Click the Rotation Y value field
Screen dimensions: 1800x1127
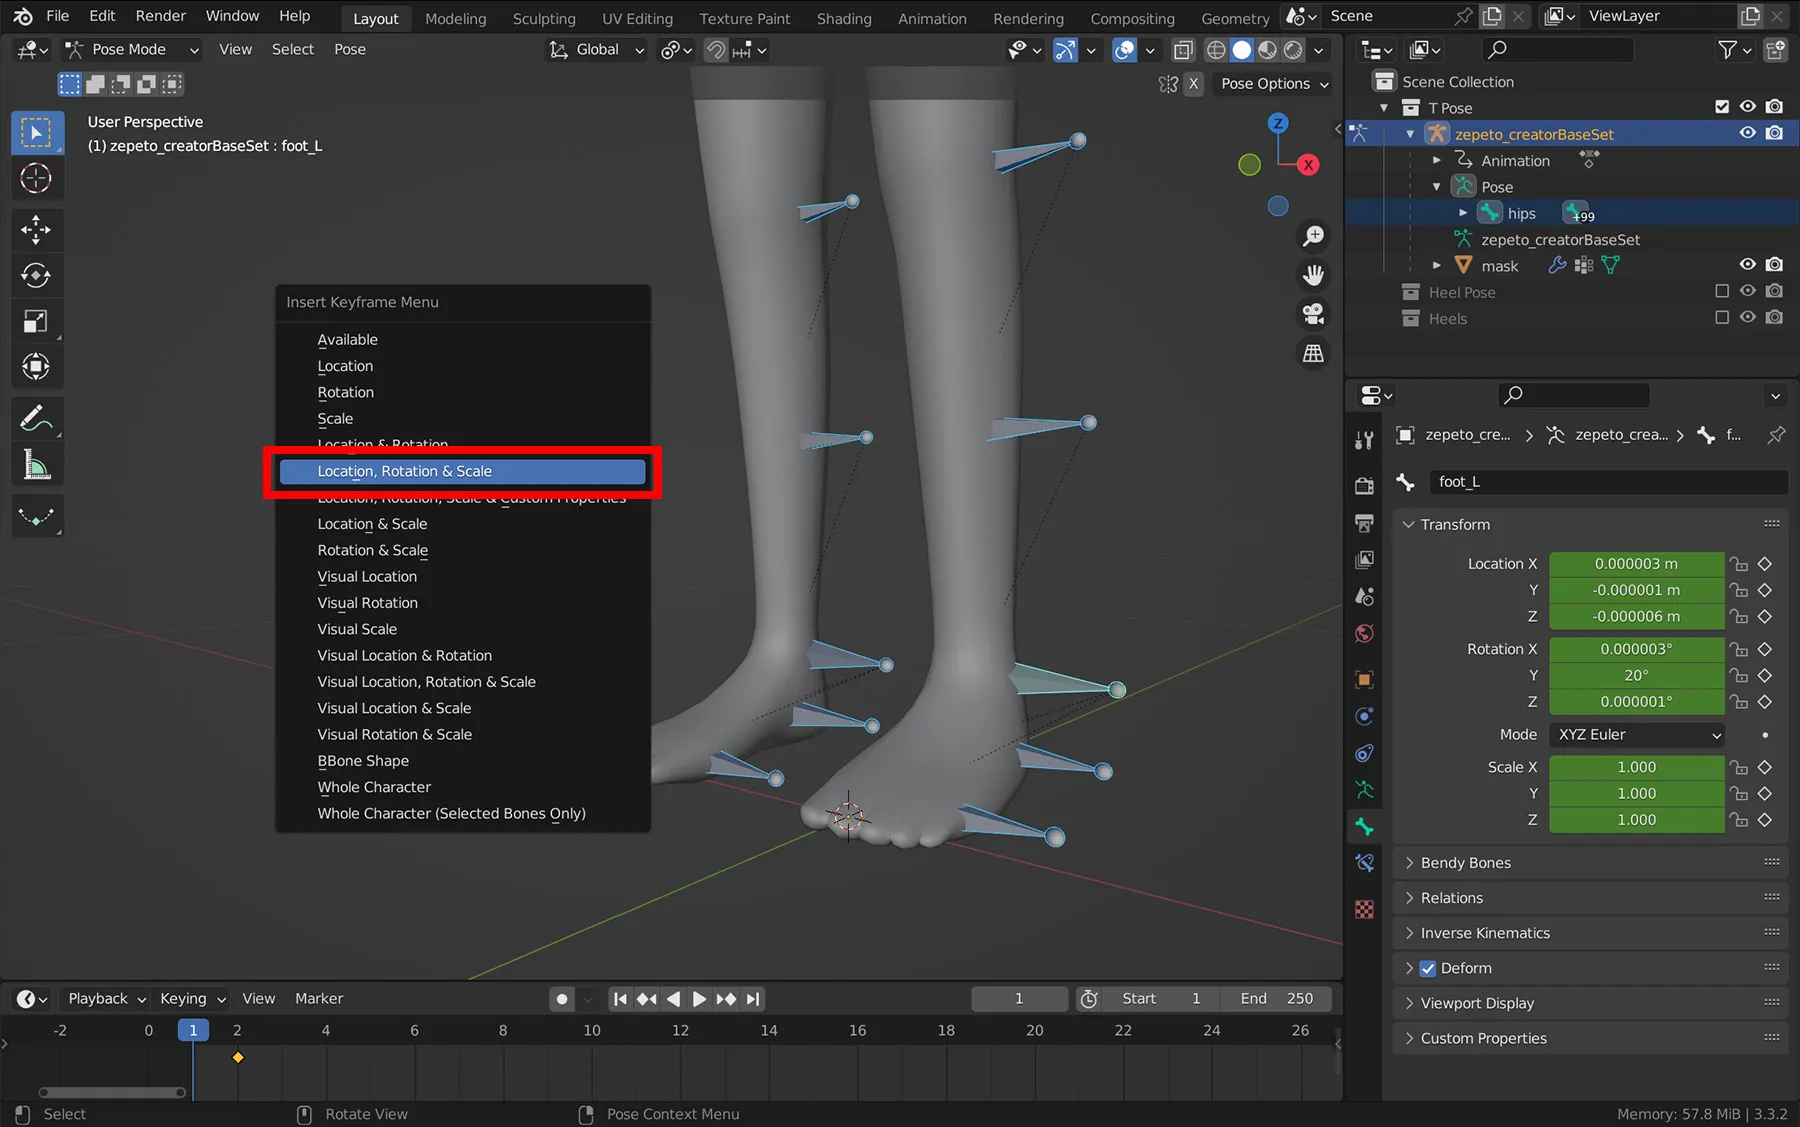[1637, 675]
